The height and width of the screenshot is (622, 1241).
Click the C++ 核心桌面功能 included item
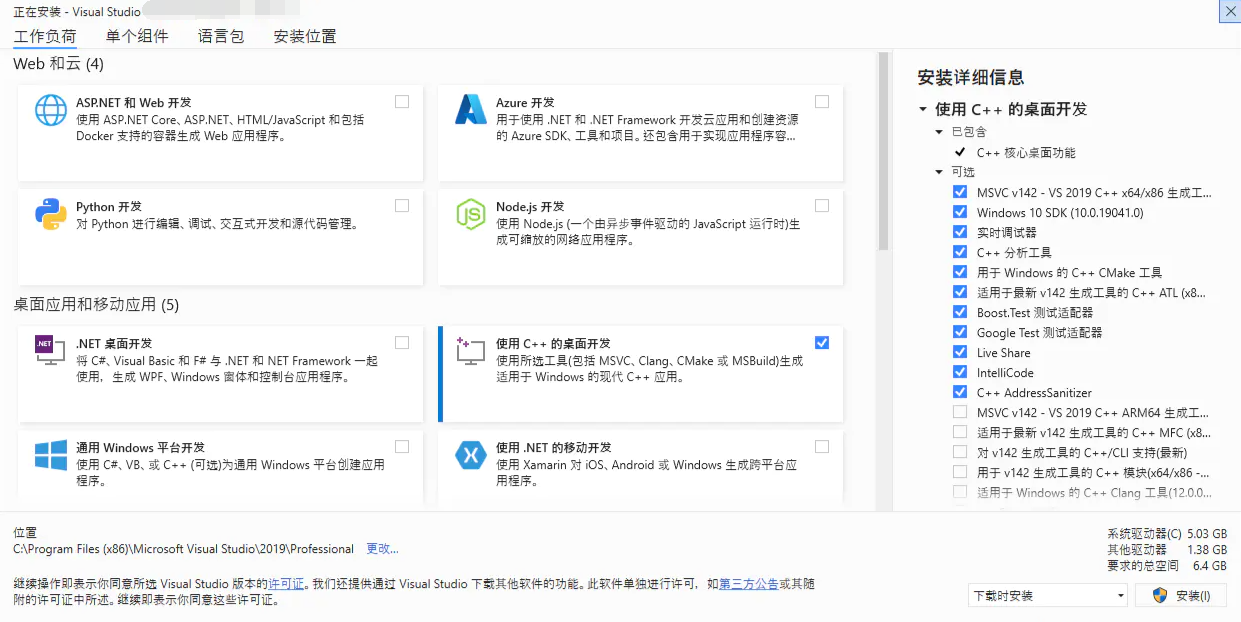1026,152
